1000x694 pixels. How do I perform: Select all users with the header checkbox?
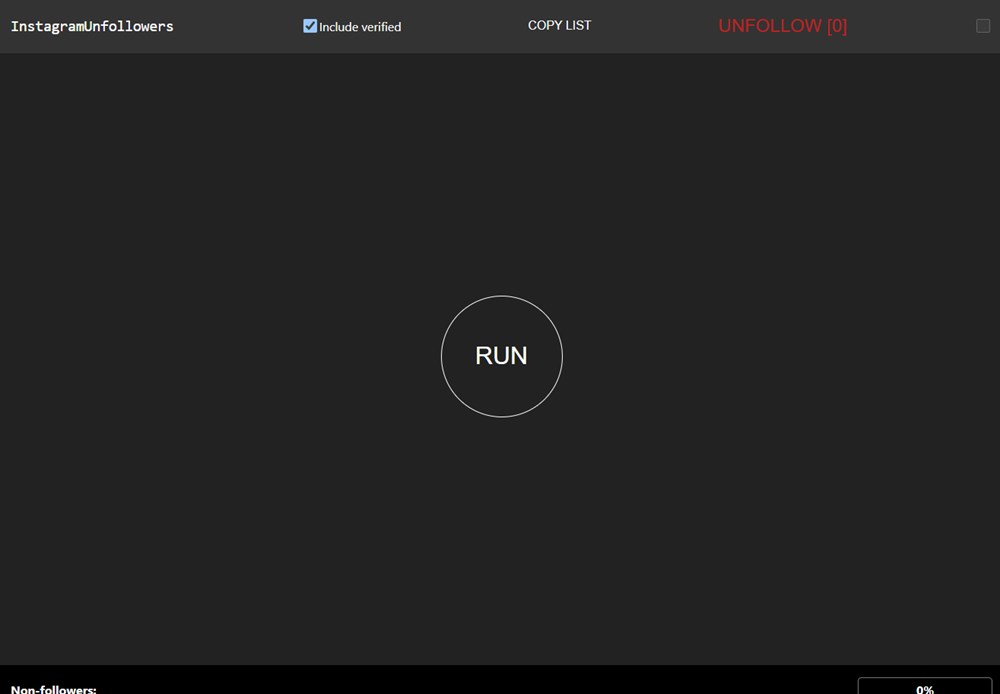click(x=983, y=26)
